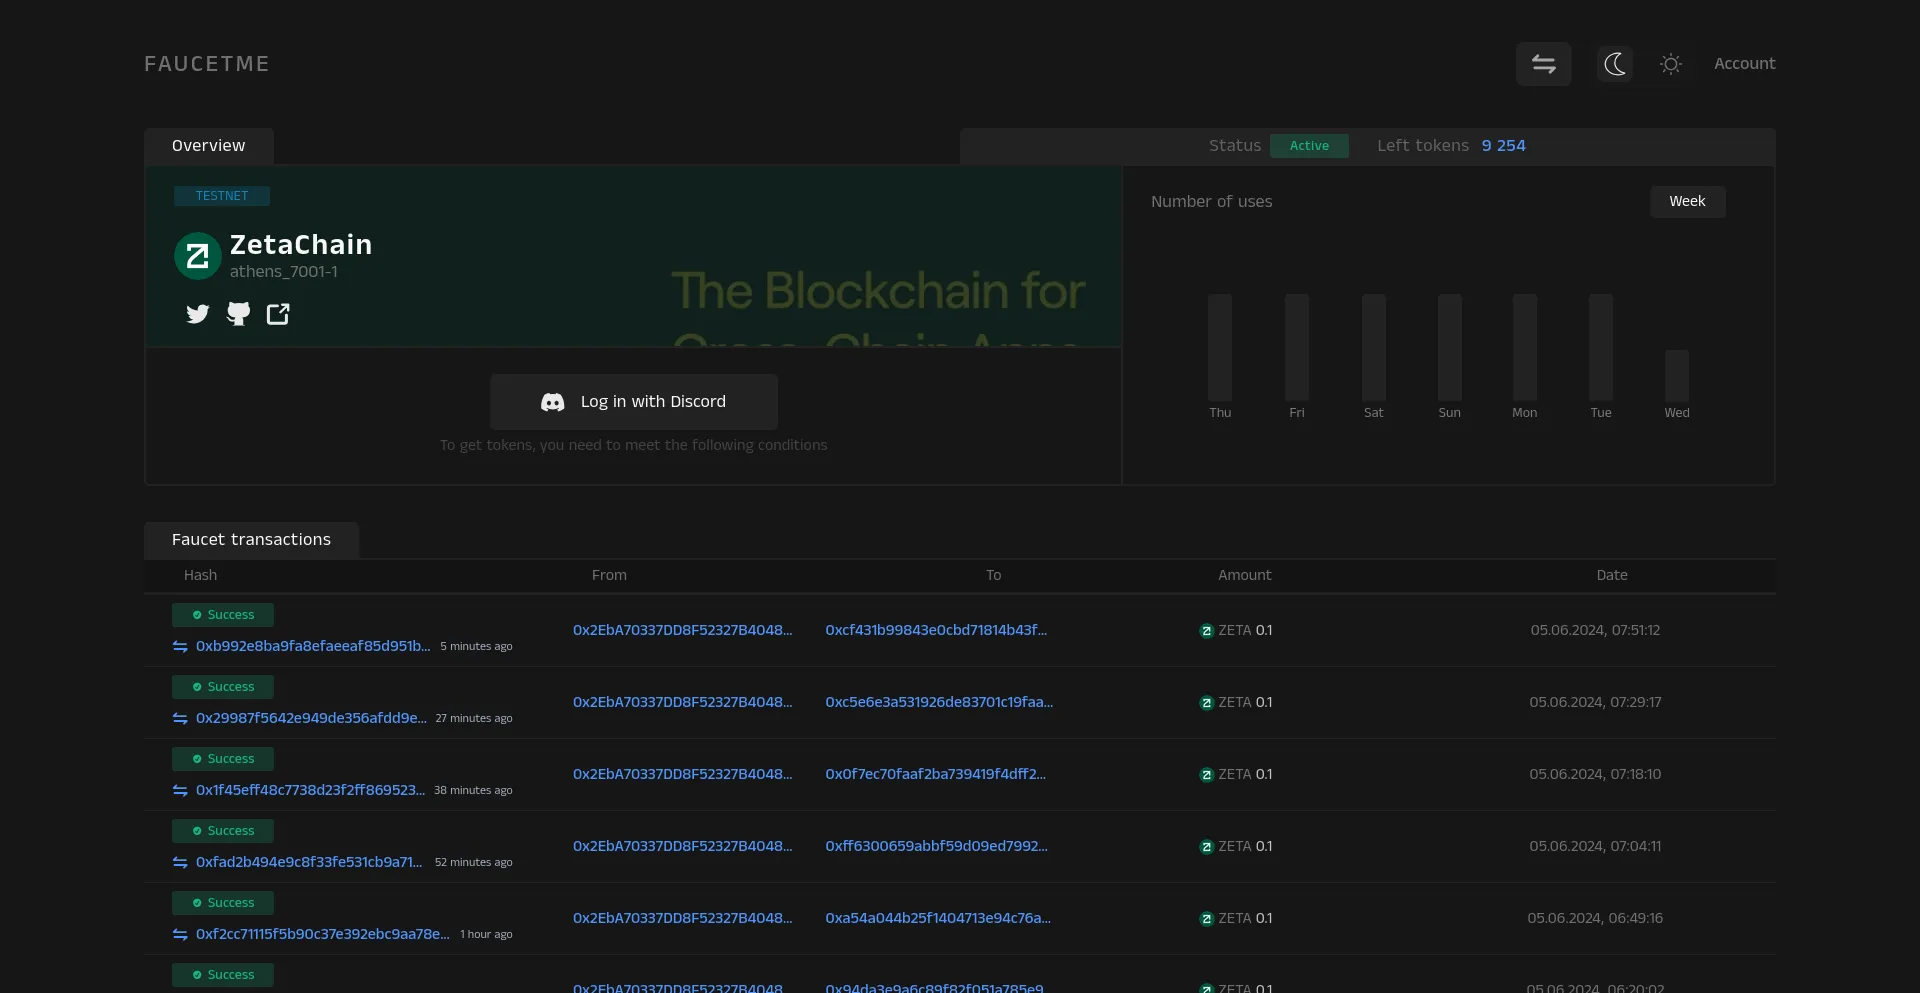Click Success badge of 52 minutes ago transaction
1920x993 pixels.
[223, 831]
